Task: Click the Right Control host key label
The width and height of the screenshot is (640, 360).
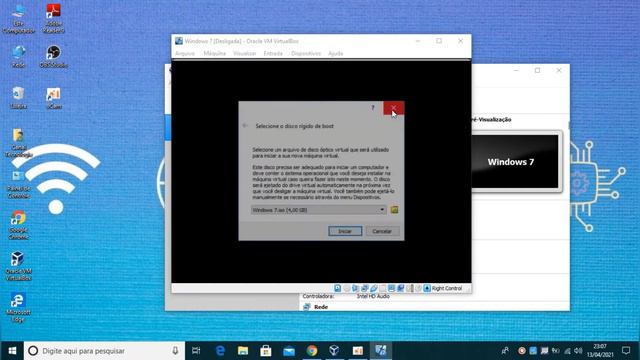Action: click(x=447, y=288)
